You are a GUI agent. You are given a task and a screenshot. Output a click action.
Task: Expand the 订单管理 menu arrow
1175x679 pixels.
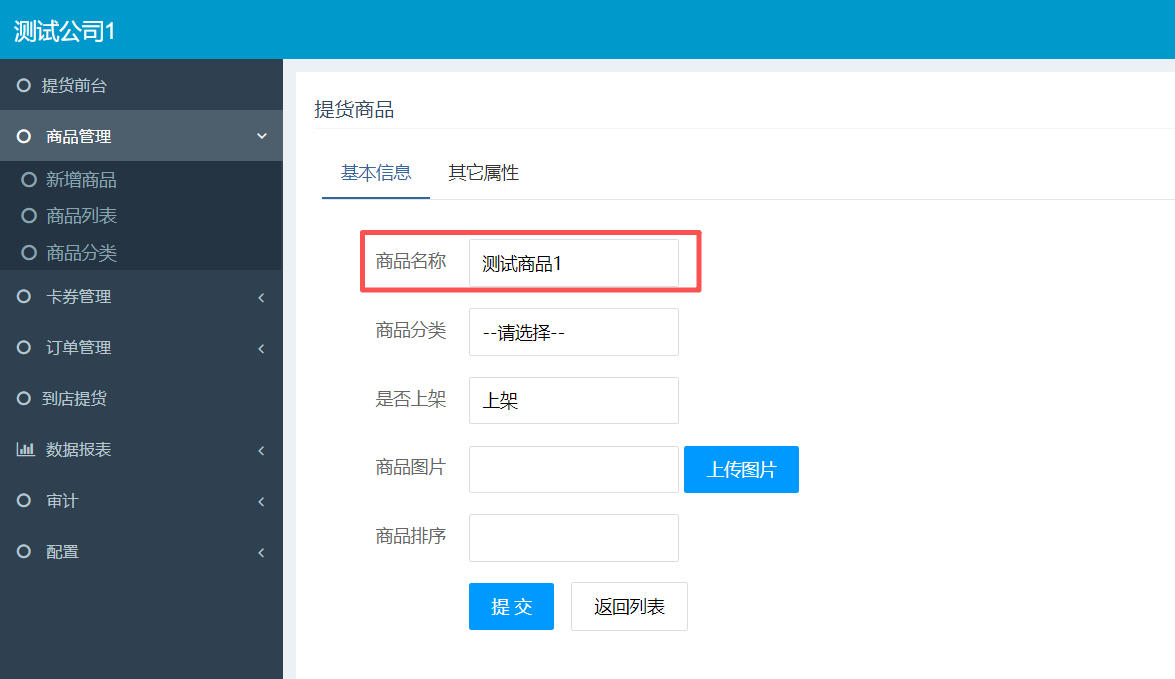(x=261, y=348)
